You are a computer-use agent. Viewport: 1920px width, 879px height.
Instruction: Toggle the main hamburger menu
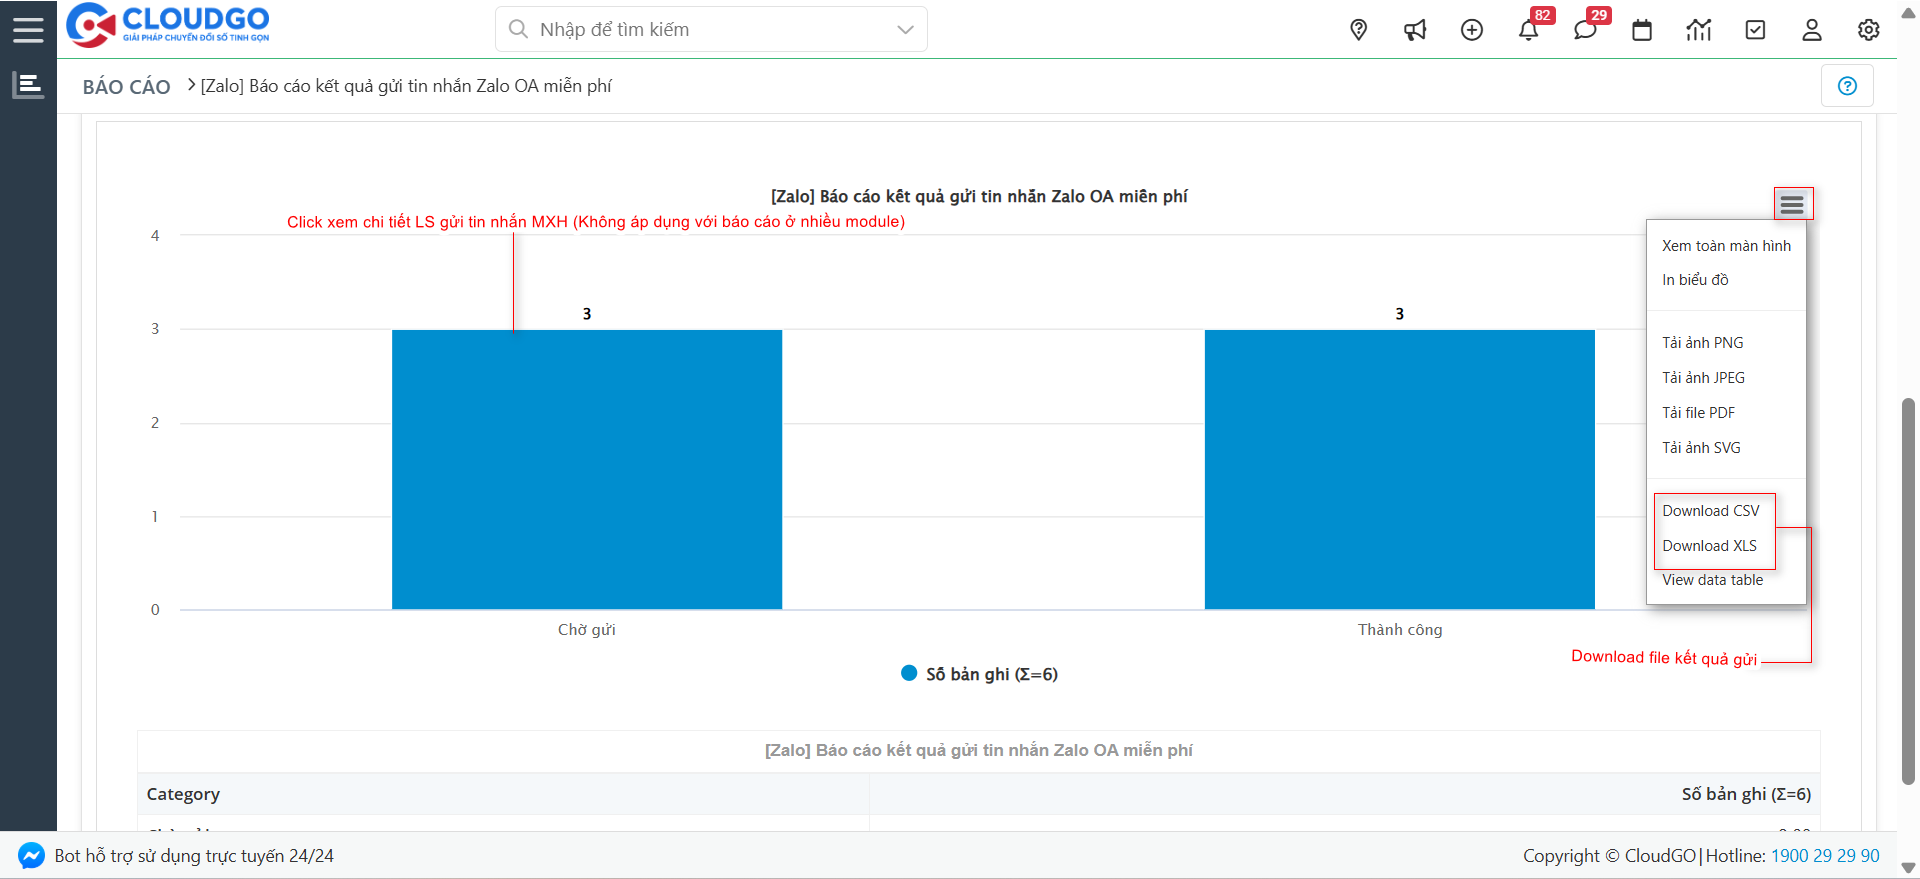(28, 30)
